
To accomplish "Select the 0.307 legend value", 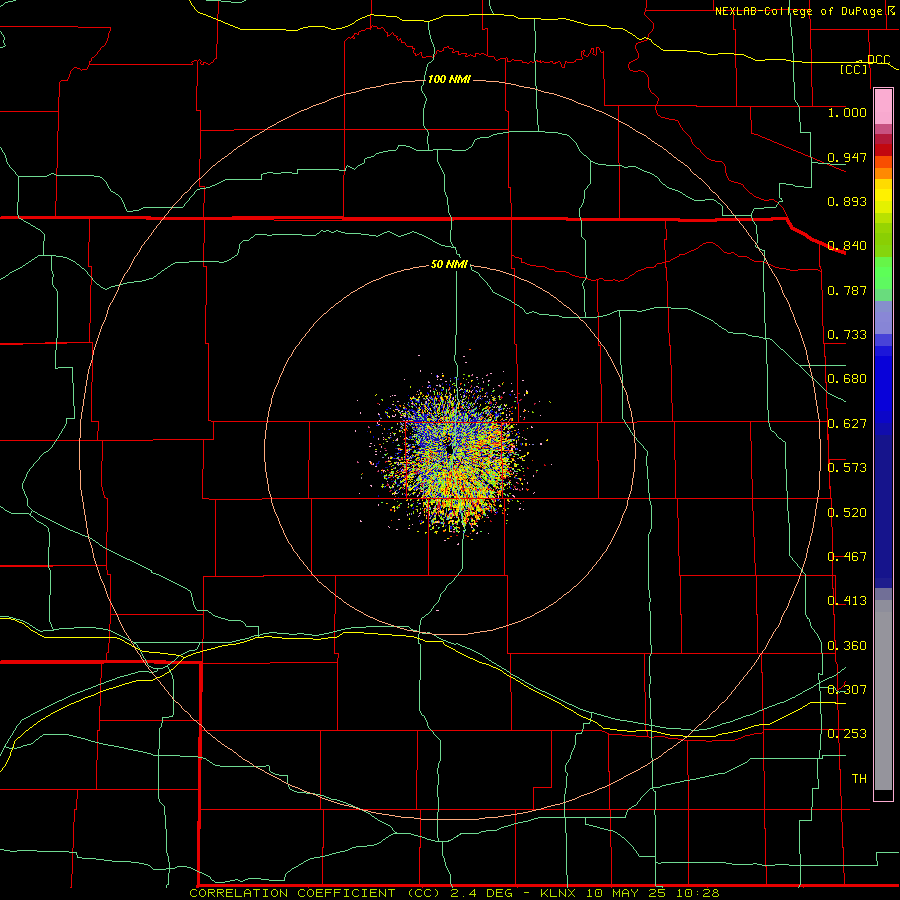I will tap(847, 689).
